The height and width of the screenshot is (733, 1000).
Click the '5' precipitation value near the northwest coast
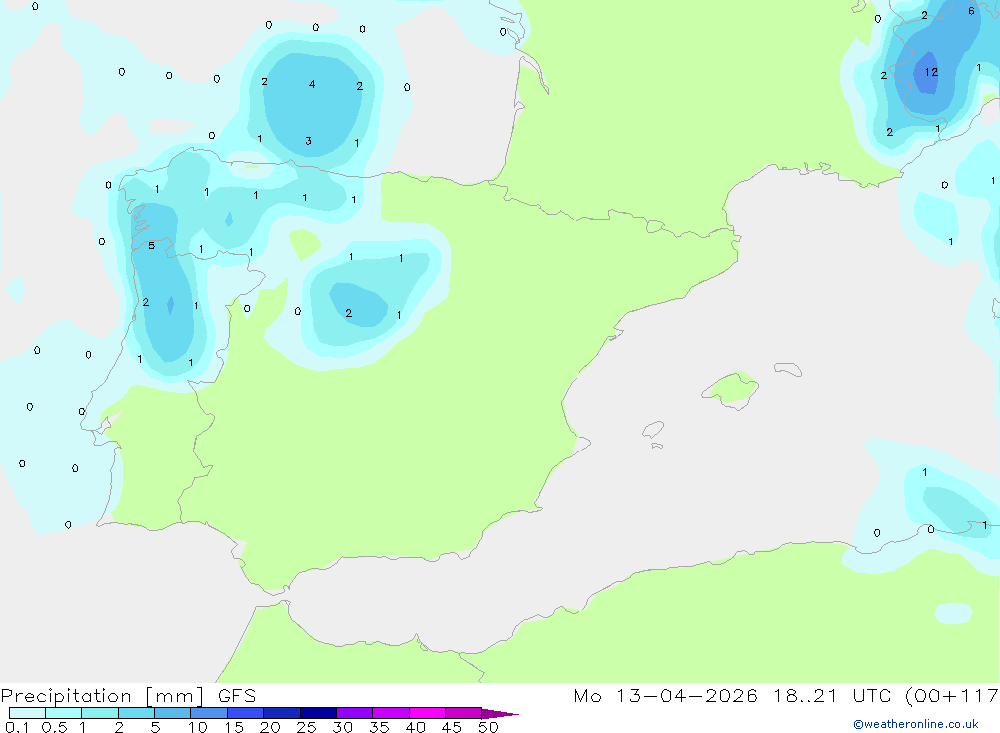(x=151, y=246)
